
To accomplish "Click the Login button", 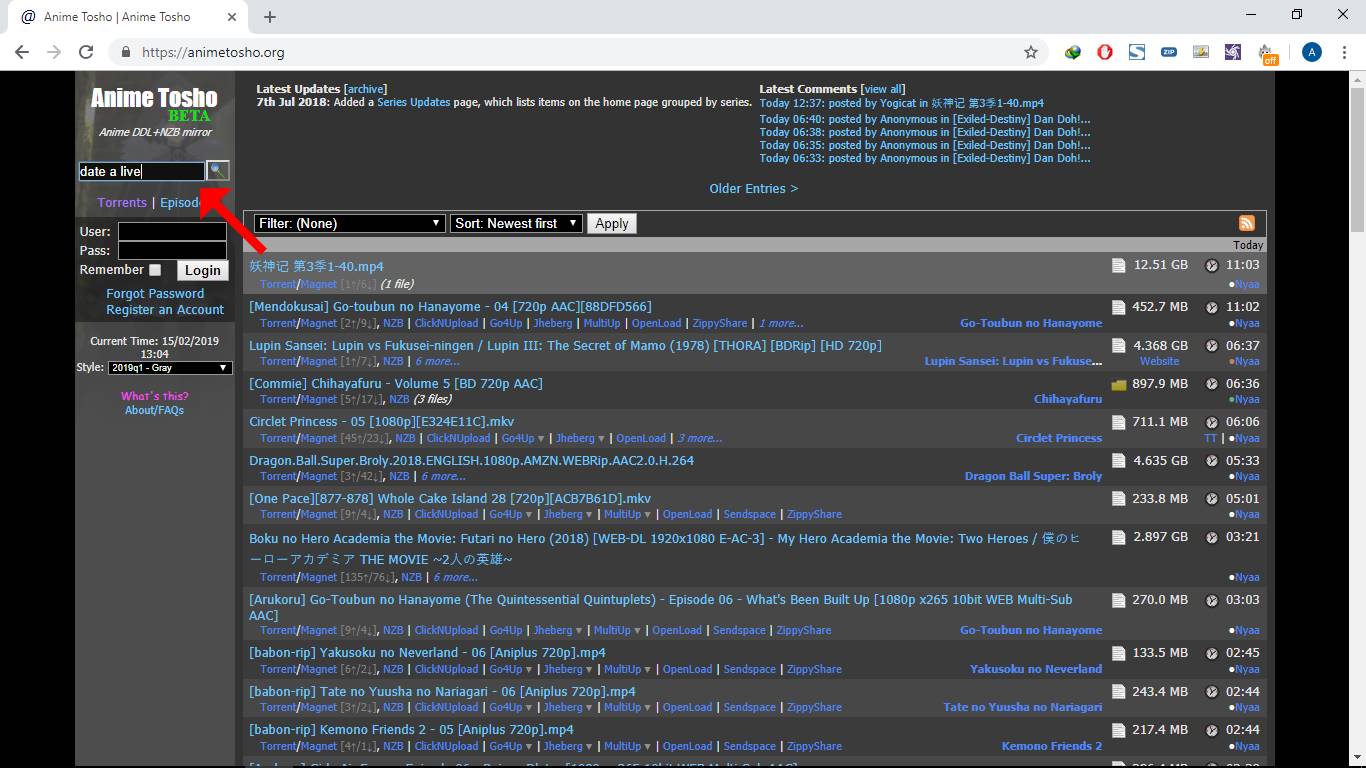I will 203,270.
